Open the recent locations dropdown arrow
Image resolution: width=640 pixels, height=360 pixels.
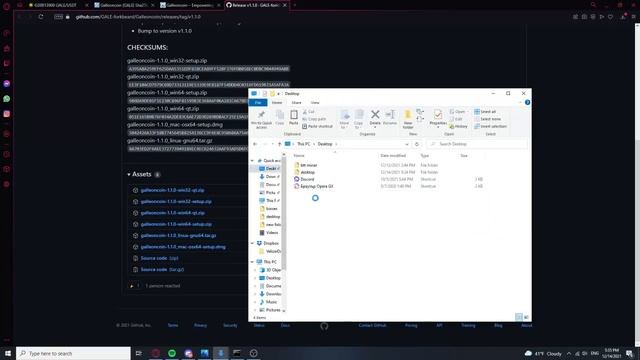point(272,144)
